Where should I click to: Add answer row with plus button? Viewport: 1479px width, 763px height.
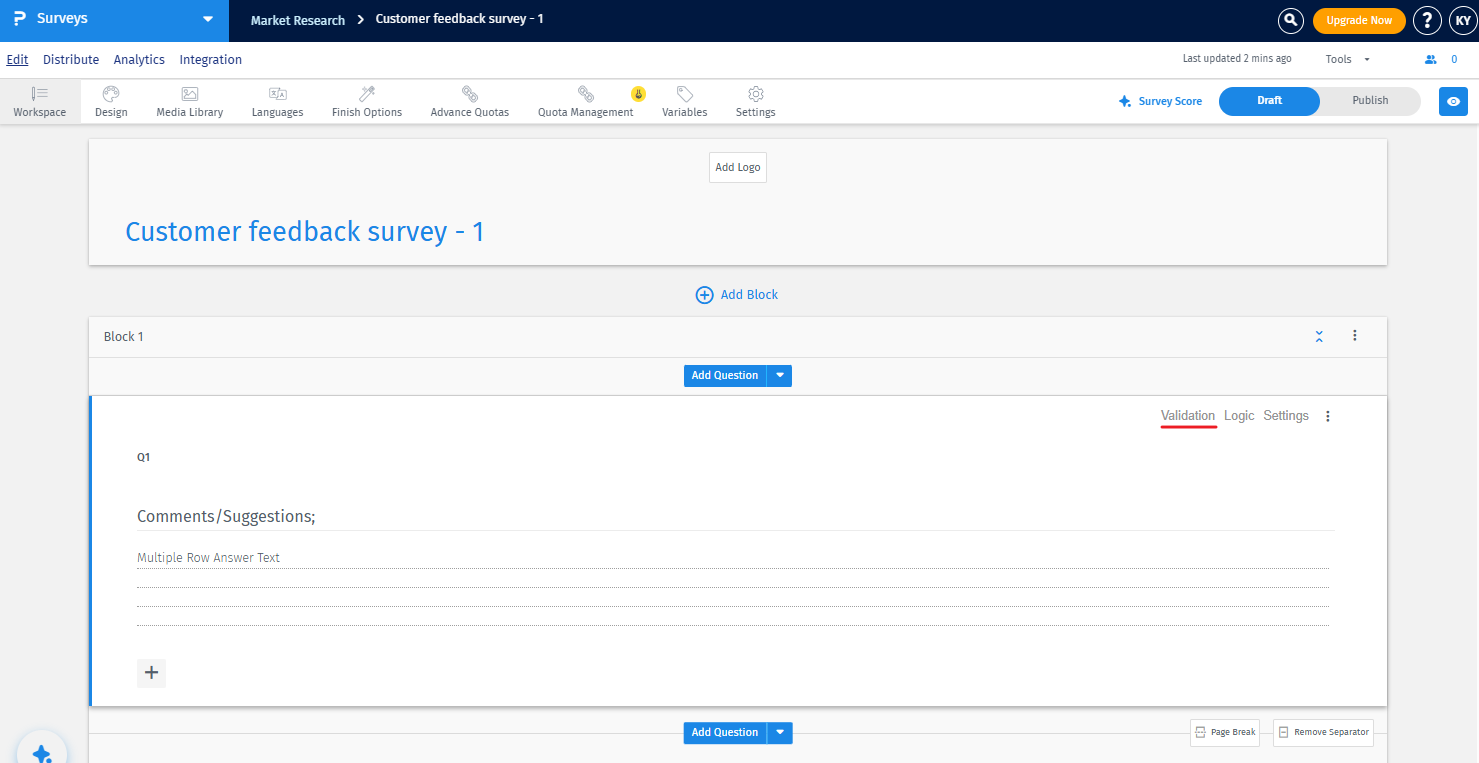[152, 673]
